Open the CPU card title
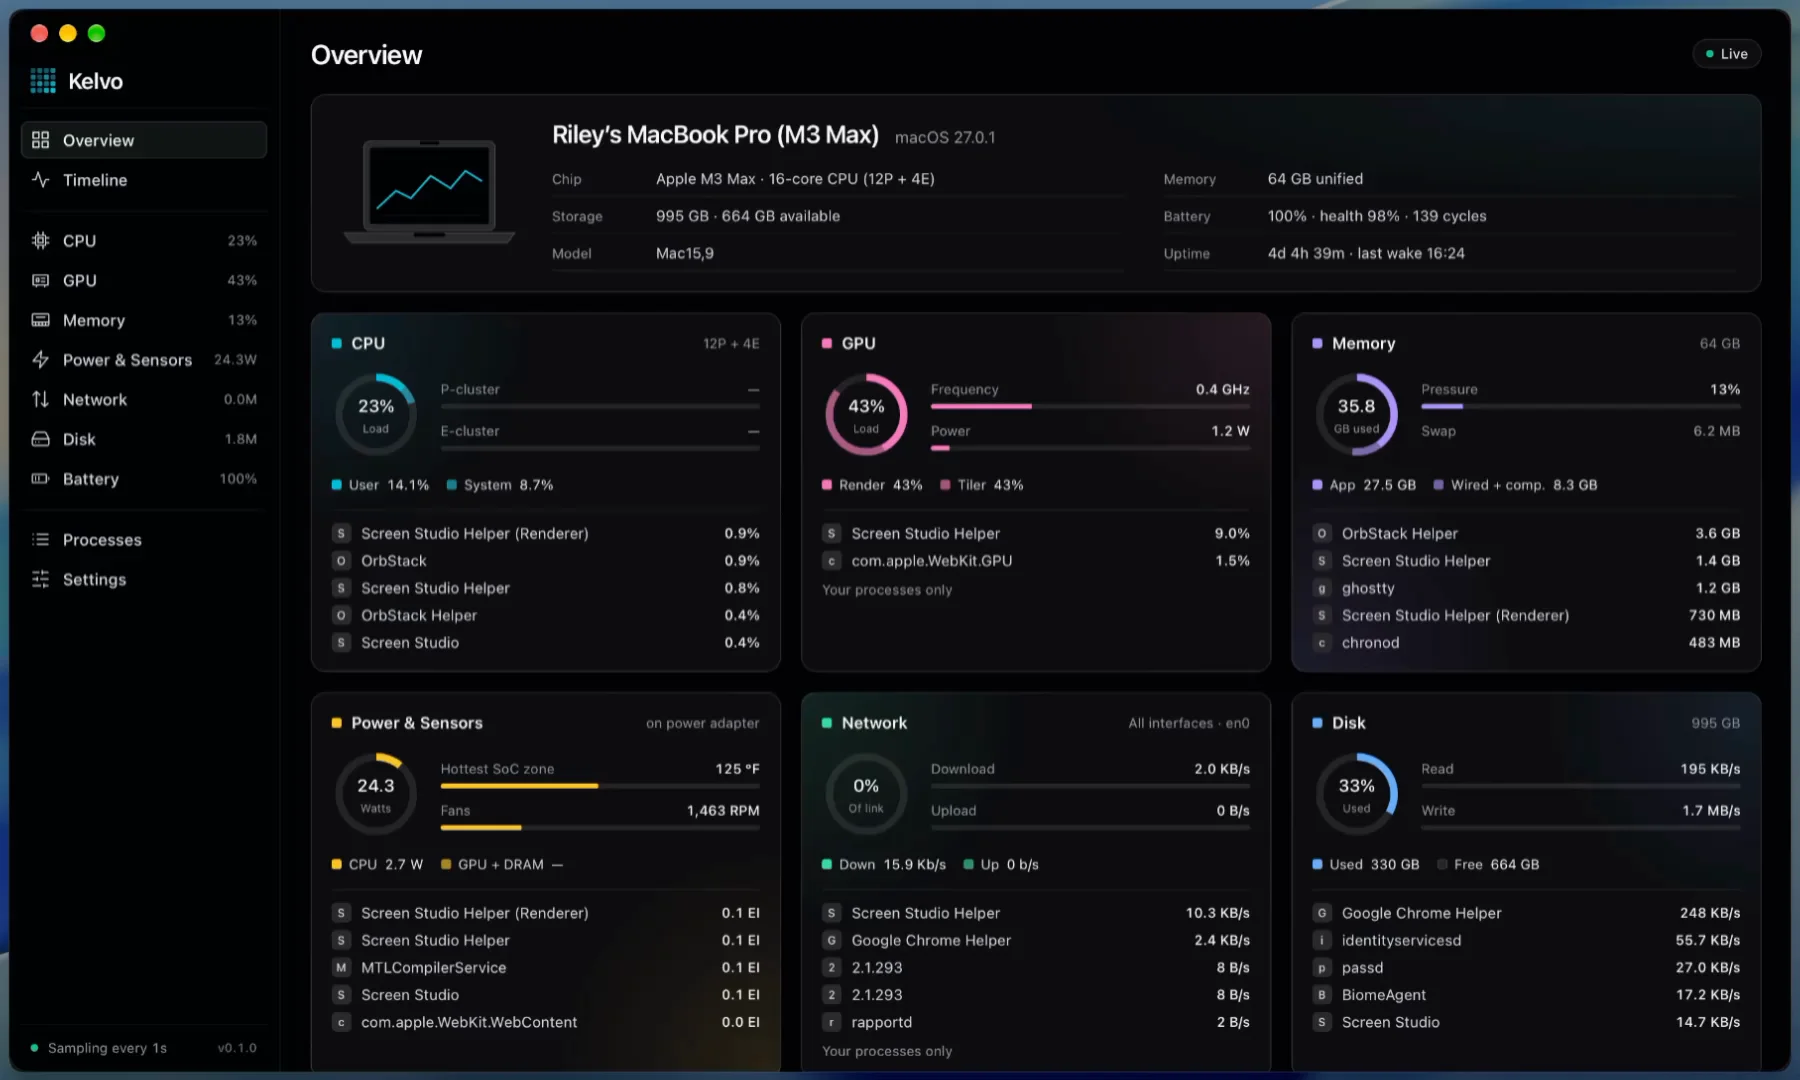This screenshot has width=1800, height=1080. click(x=368, y=343)
